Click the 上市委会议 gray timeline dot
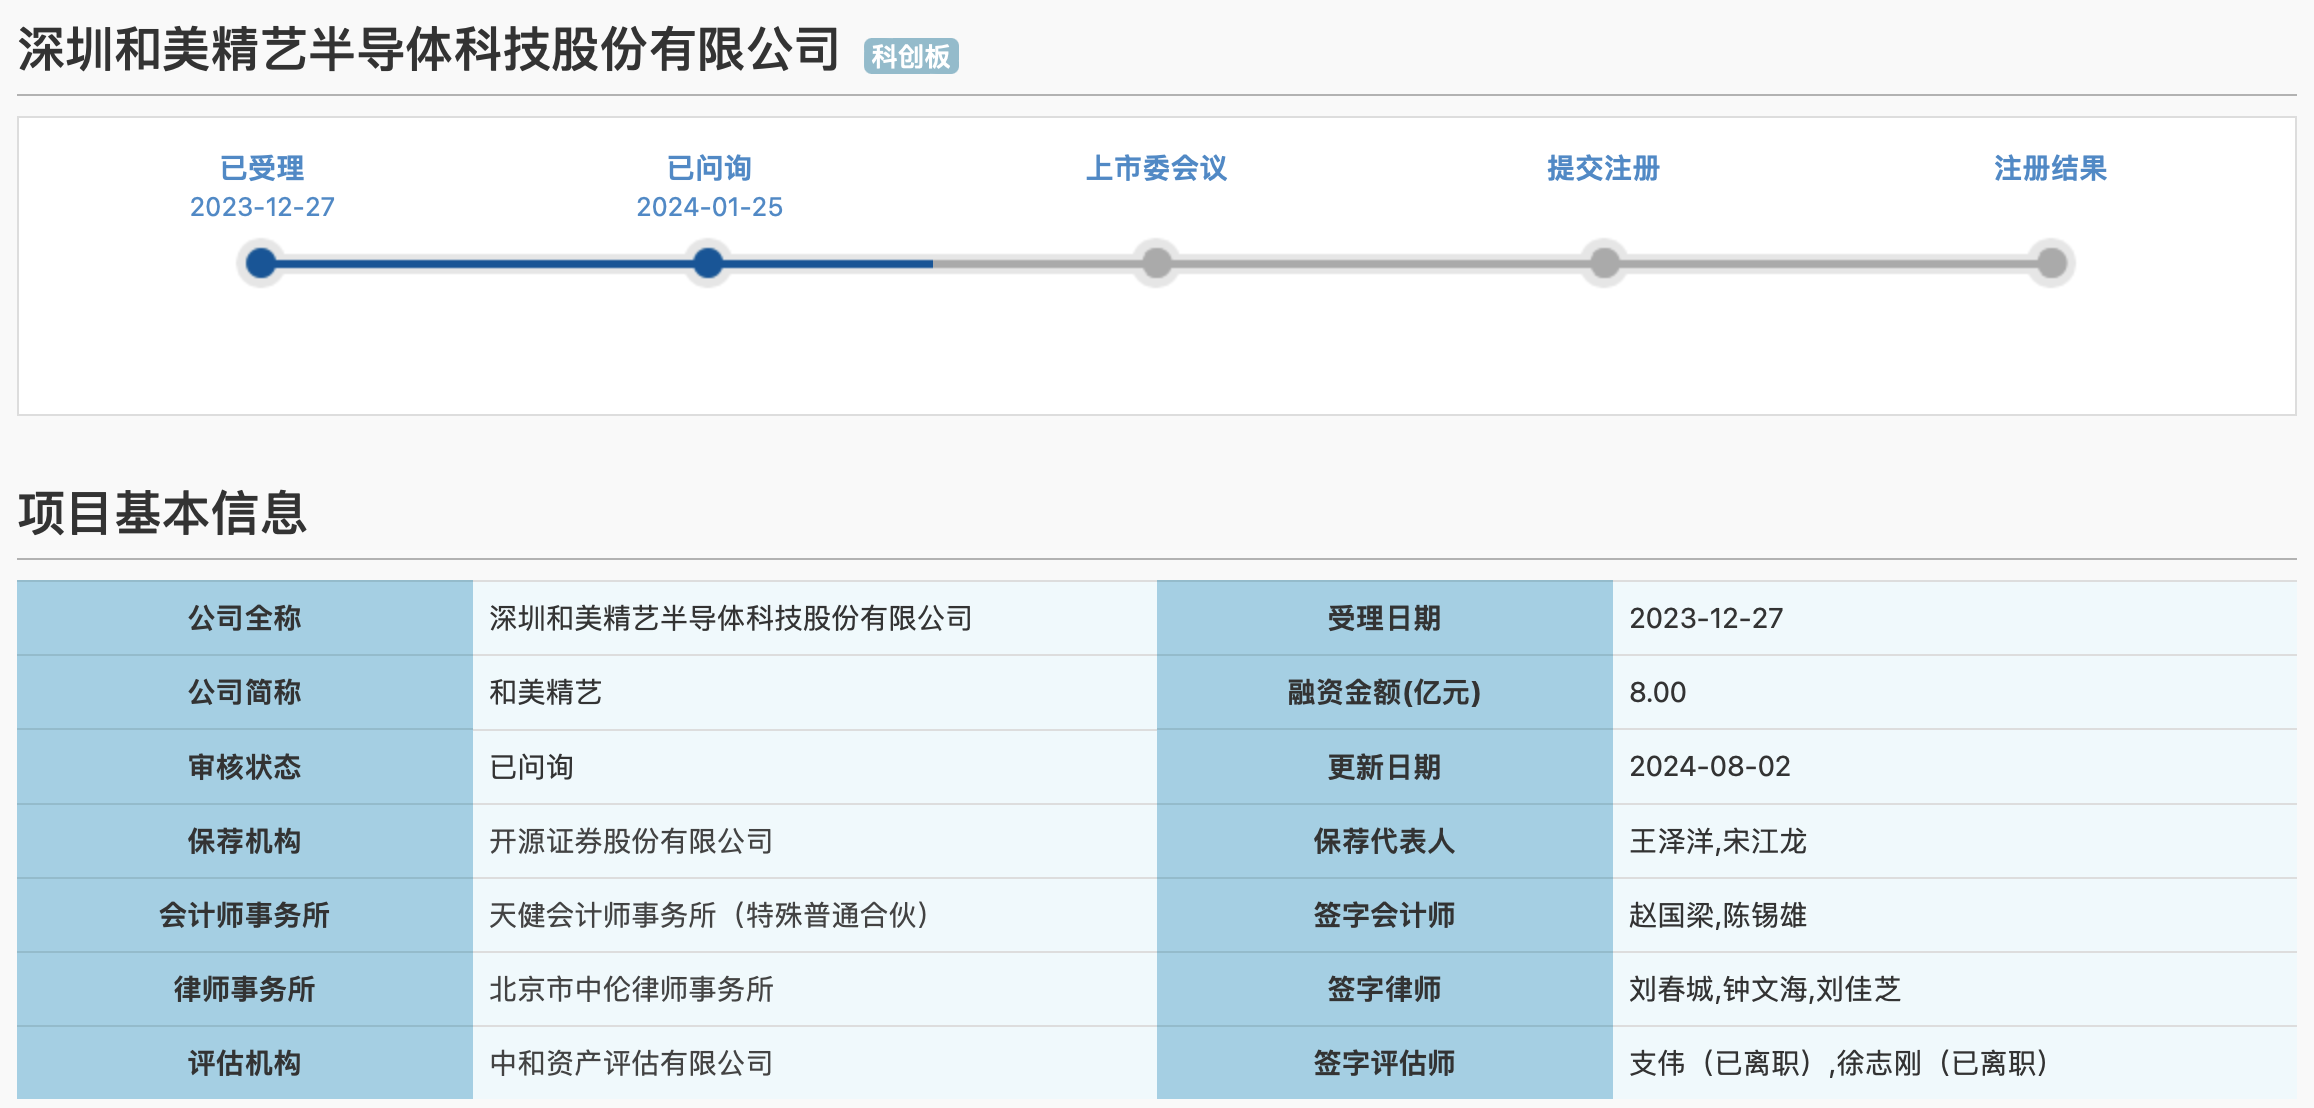The image size is (2314, 1108). 1156,263
